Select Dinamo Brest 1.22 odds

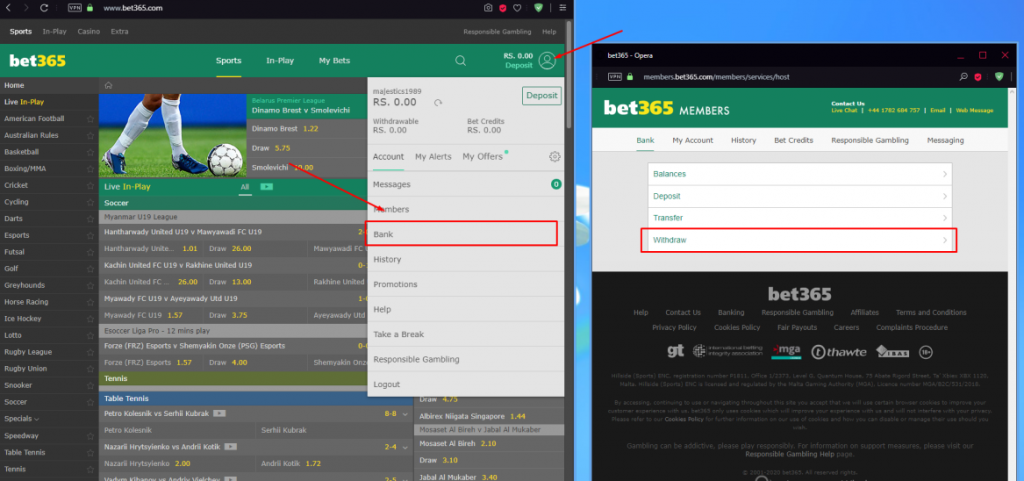click(x=307, y=129)
